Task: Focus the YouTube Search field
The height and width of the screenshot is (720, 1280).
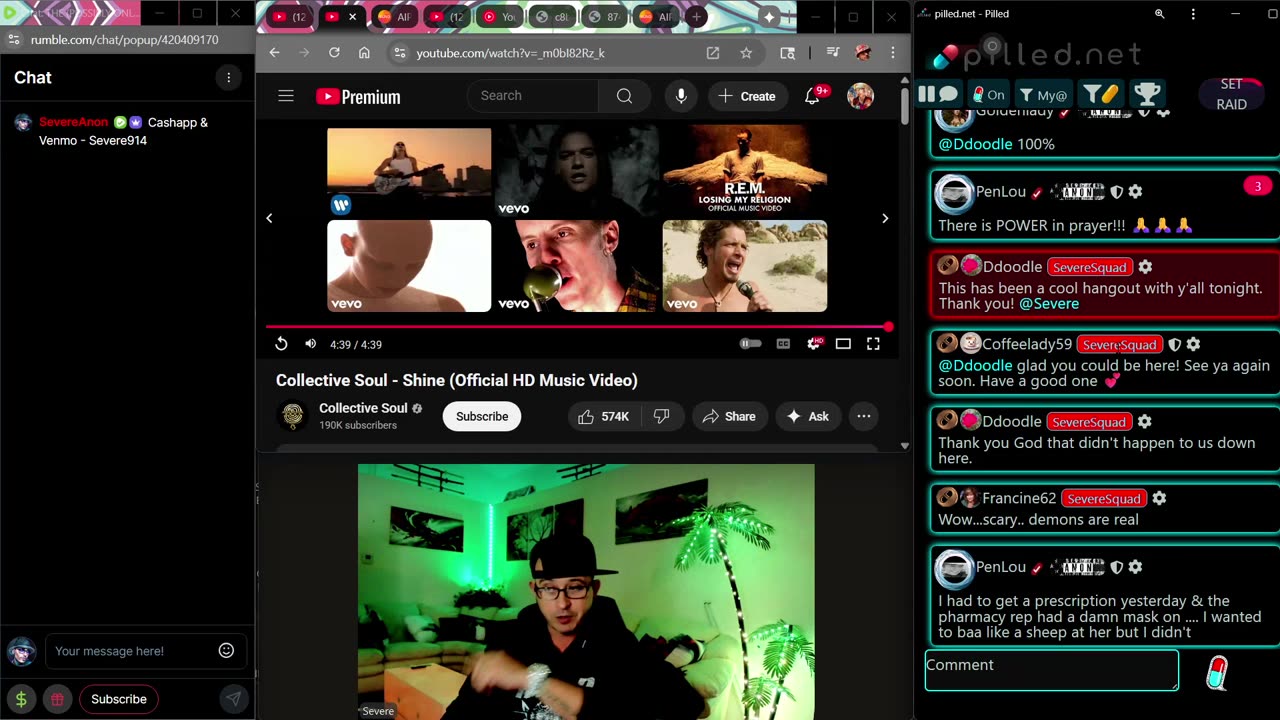Action: [534, 96]
